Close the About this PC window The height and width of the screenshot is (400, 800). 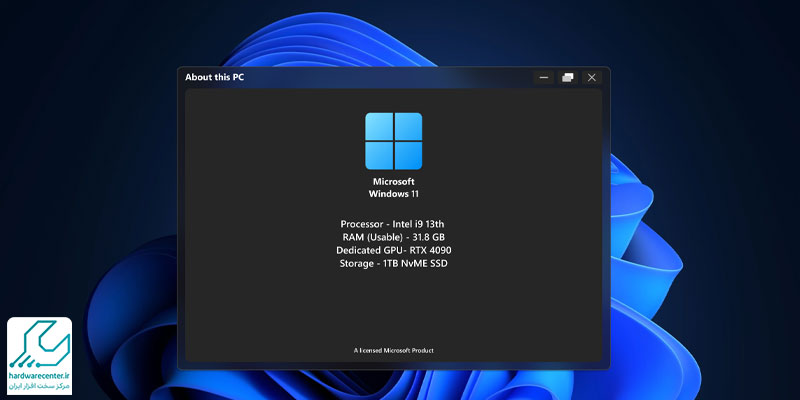pyautogui.click(x=592, y=78)
